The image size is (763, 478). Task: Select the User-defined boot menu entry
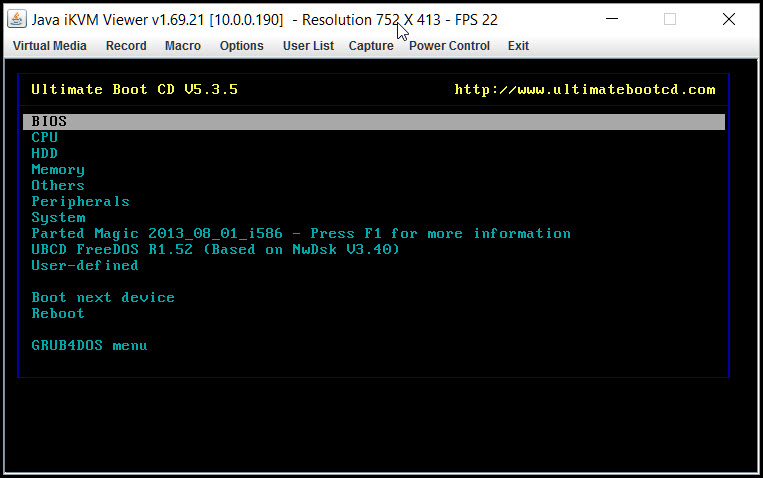click(x=85, y=265)
